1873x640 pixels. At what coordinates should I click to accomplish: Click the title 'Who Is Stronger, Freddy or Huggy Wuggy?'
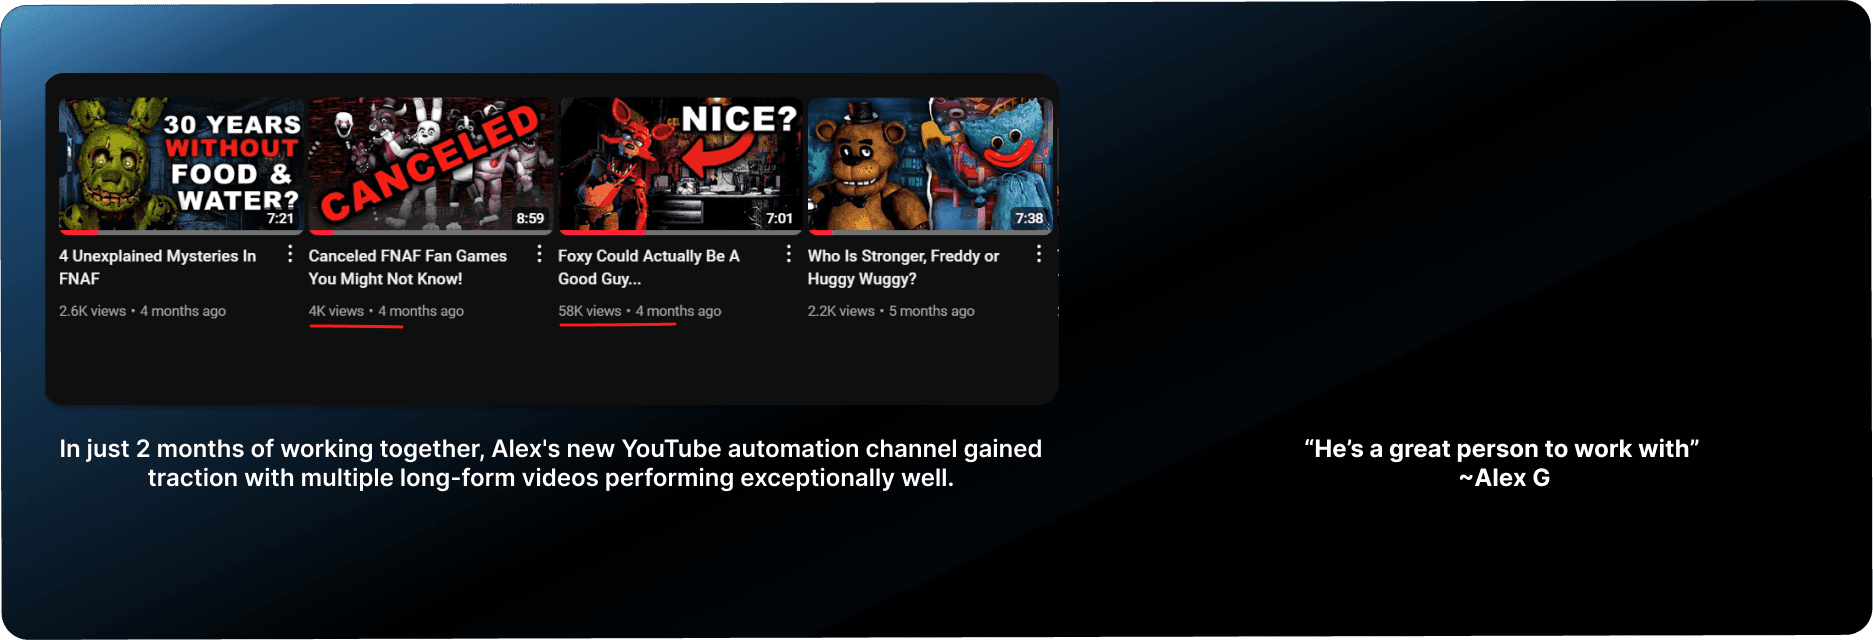pos(904,267)
